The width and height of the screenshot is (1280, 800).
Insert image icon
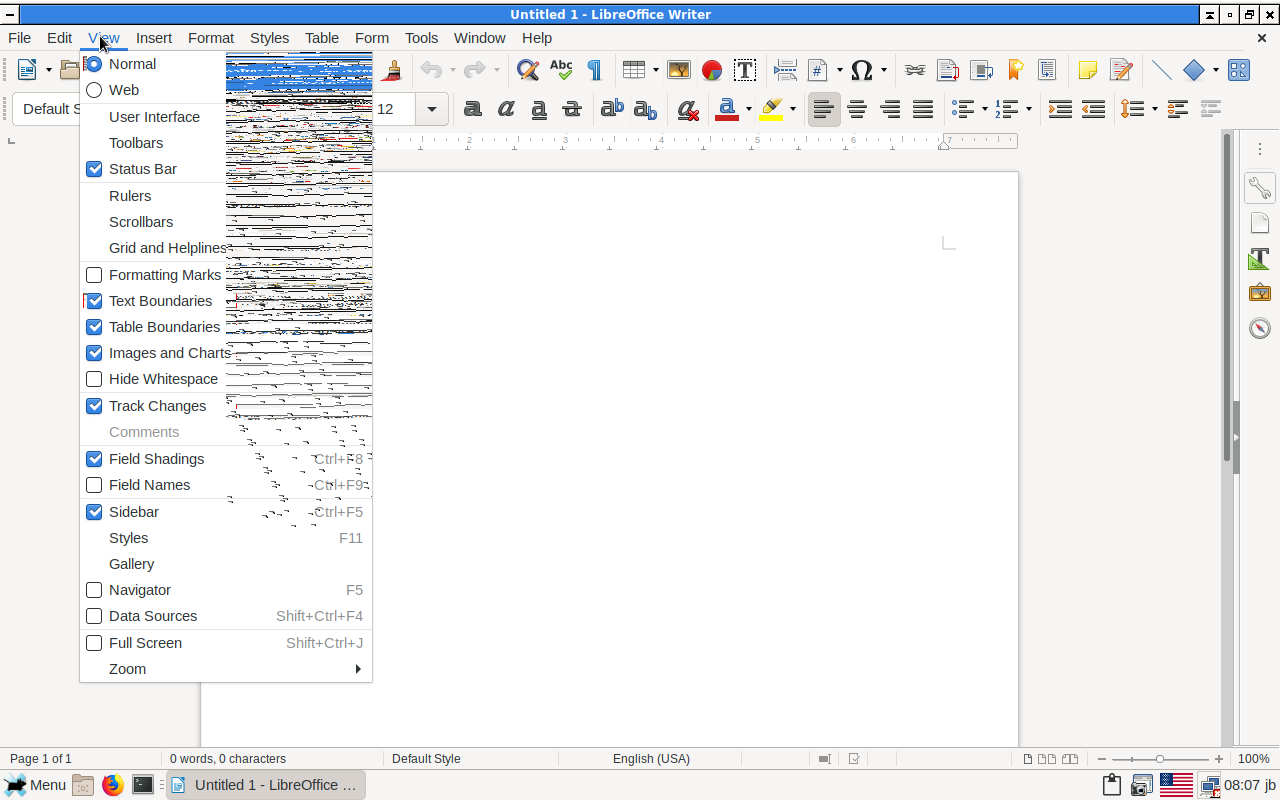[679, 70]
